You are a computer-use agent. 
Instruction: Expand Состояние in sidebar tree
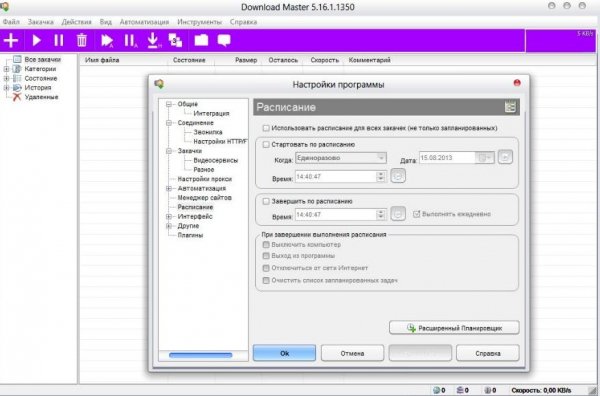point(6,78)
